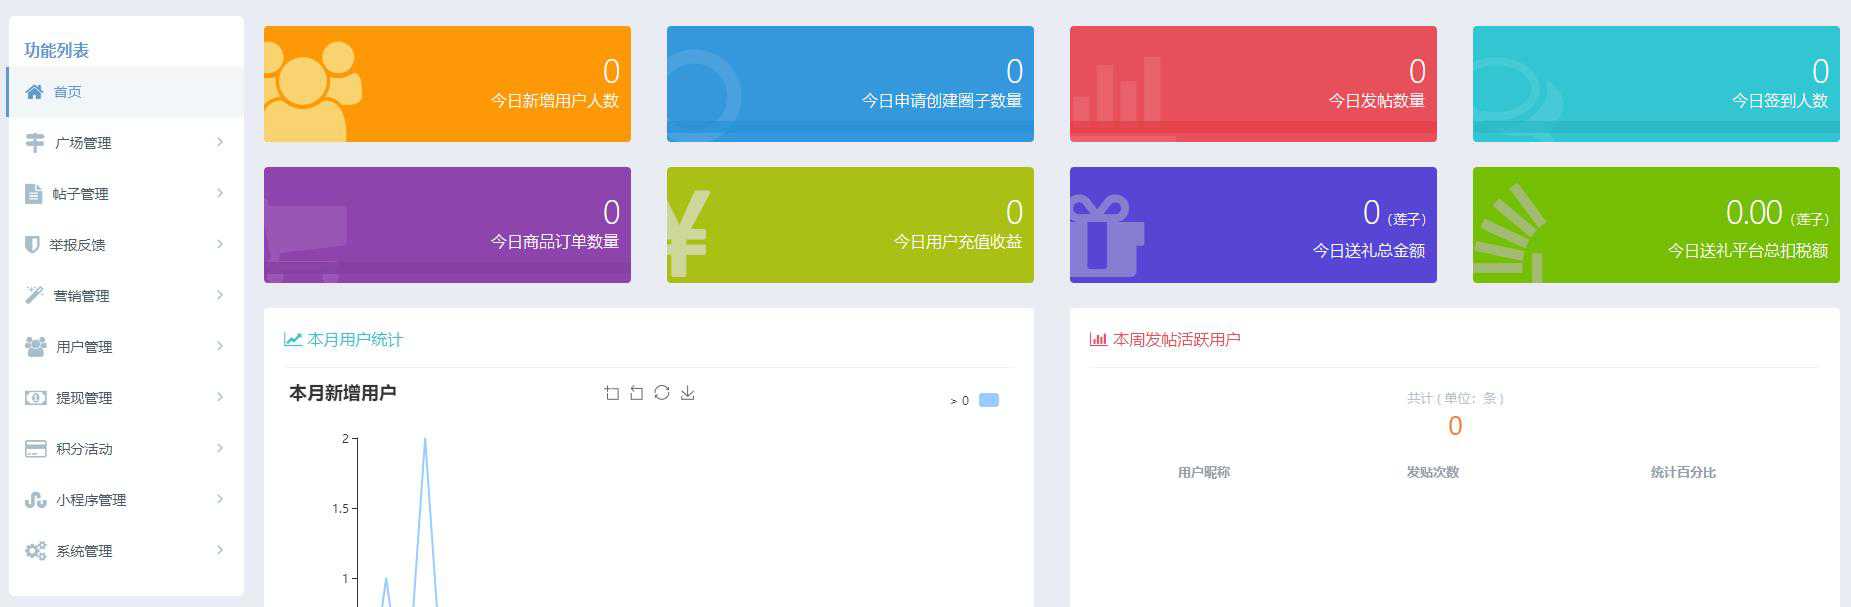Activate the chart area zoom tool icon
Screen dimensions: 1851x607
[x=612, y=393]
